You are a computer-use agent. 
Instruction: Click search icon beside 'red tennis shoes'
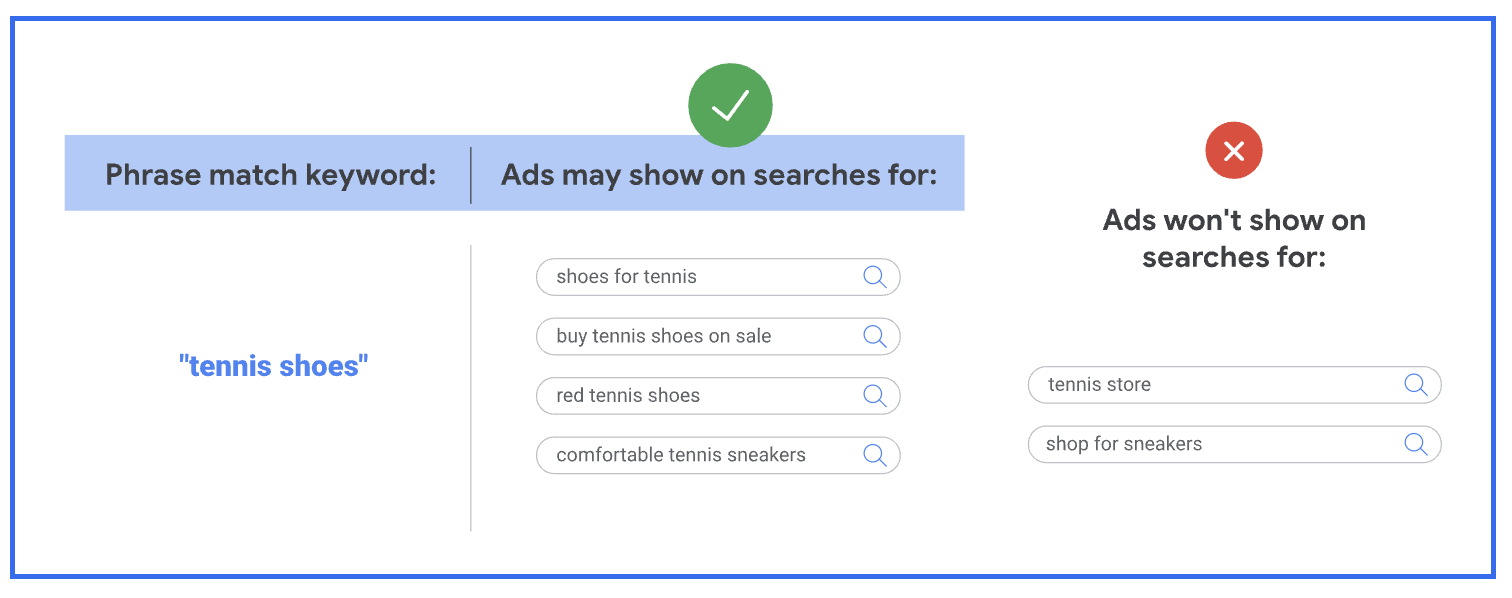click(875, 395)
